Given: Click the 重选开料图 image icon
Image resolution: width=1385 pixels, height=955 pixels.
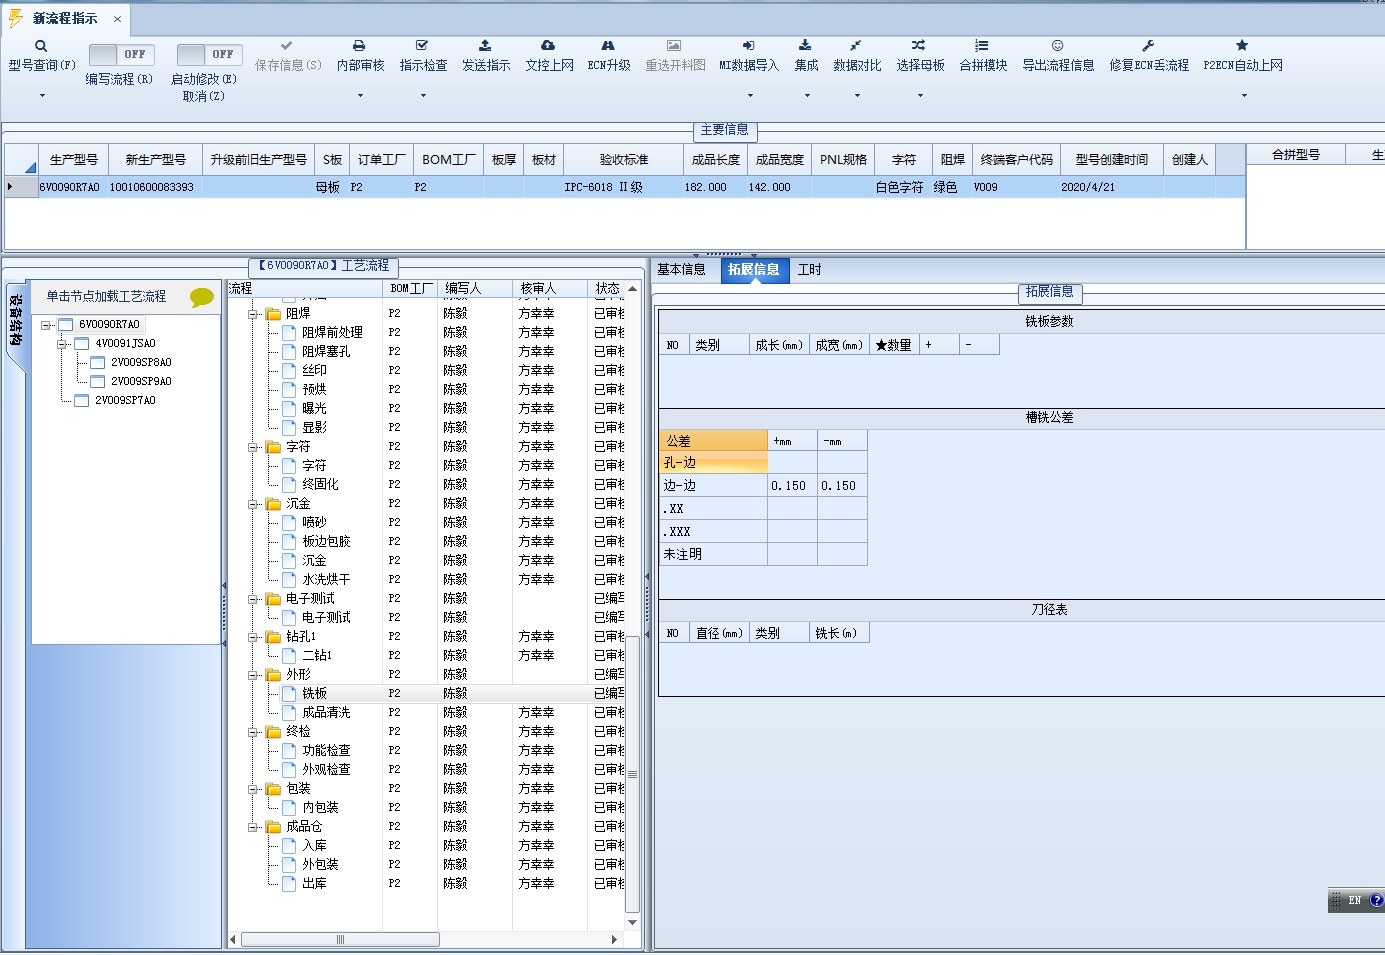Looking at the screenshot, I should (x=674, y=45).
